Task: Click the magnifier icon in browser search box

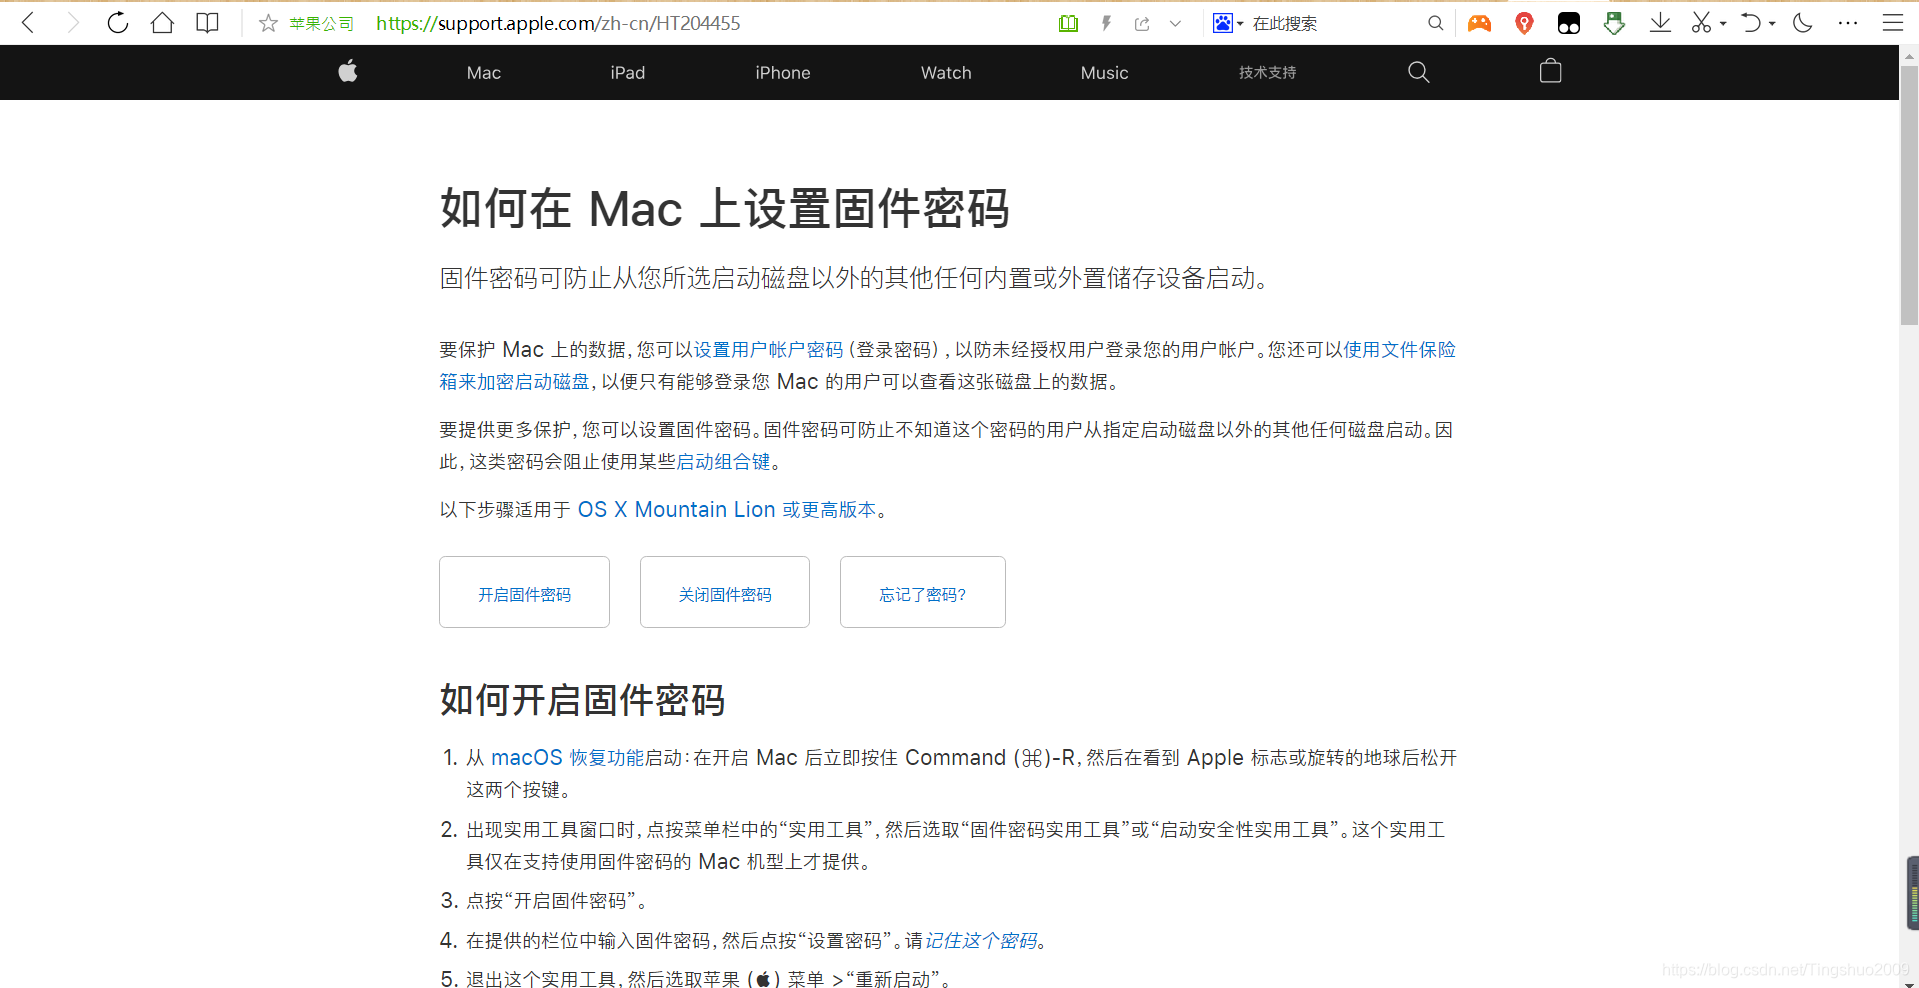Action: point(1435,23)
